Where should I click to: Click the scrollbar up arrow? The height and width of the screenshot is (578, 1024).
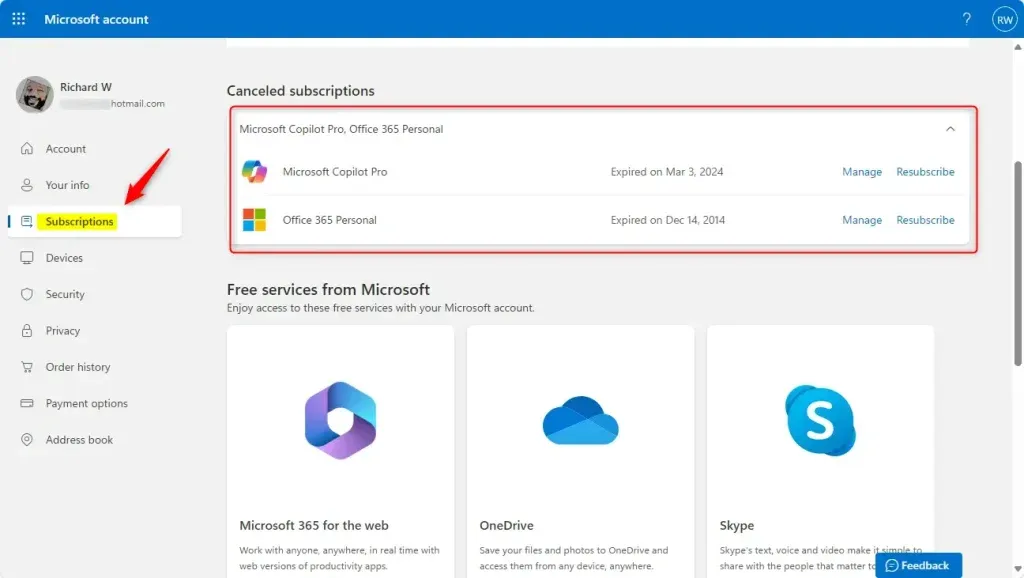coord(1017,46)
